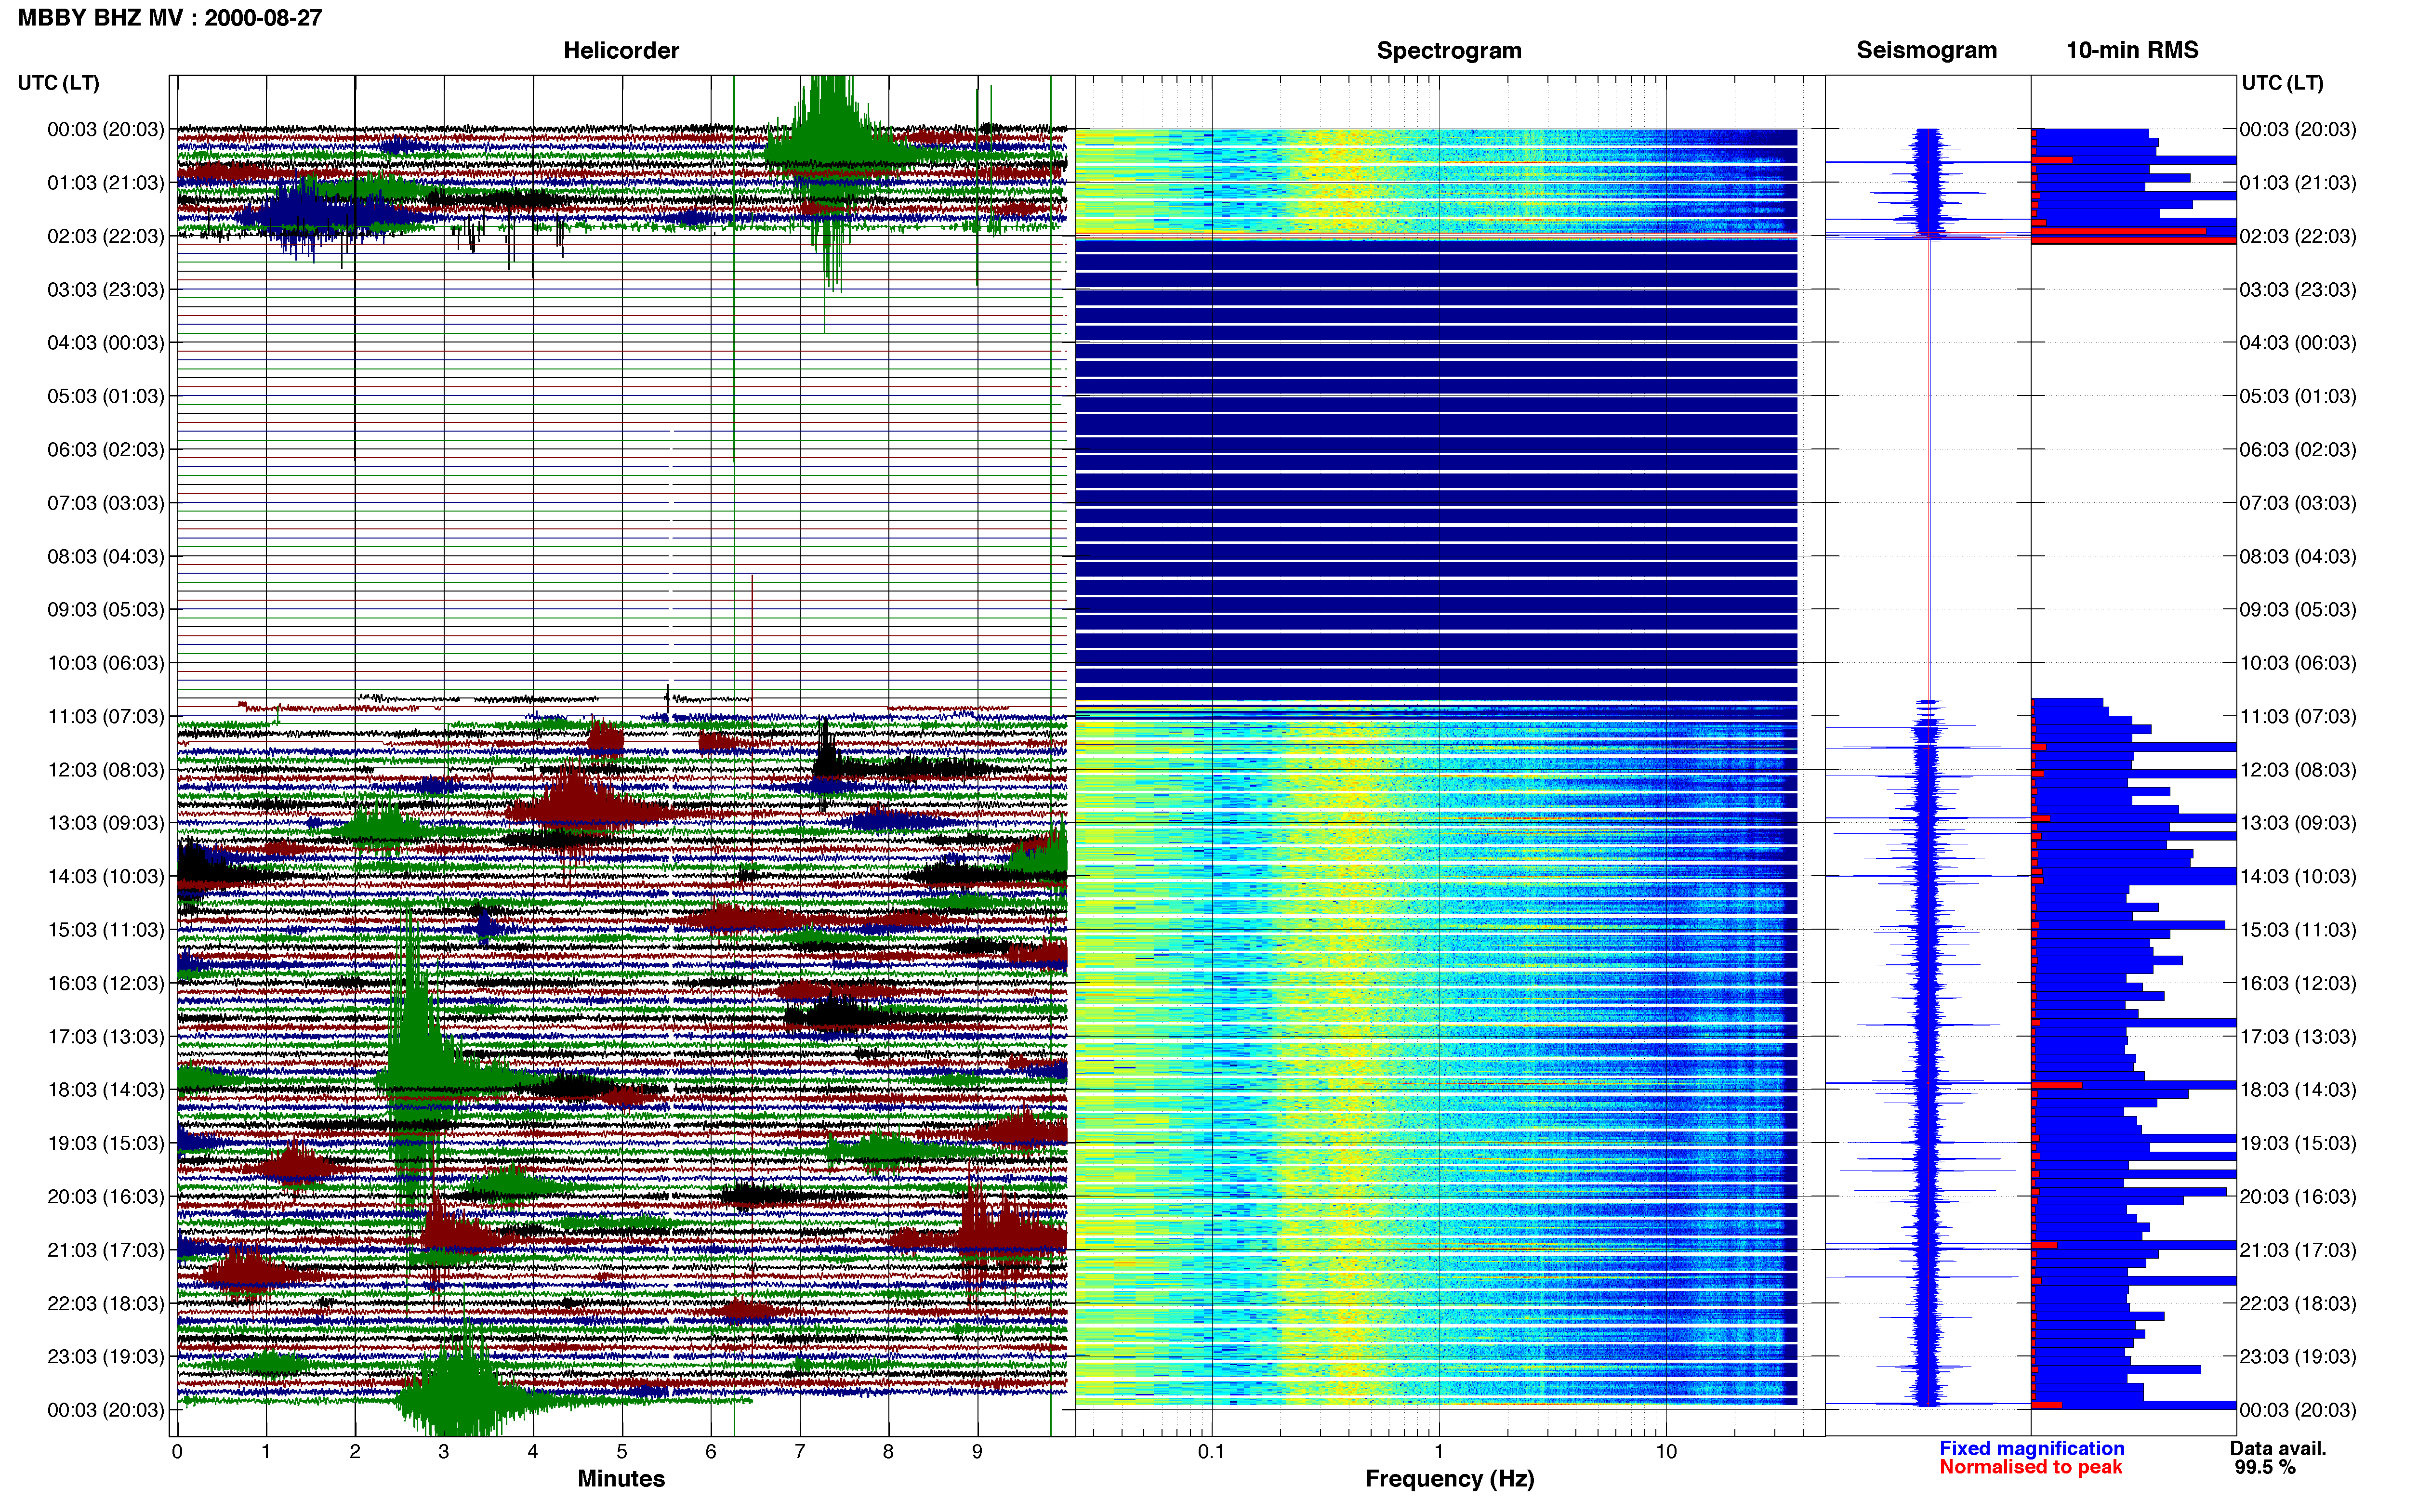
Task: Click left time label '07:03 (03:03)'
Action: click(x=106, y=503)
